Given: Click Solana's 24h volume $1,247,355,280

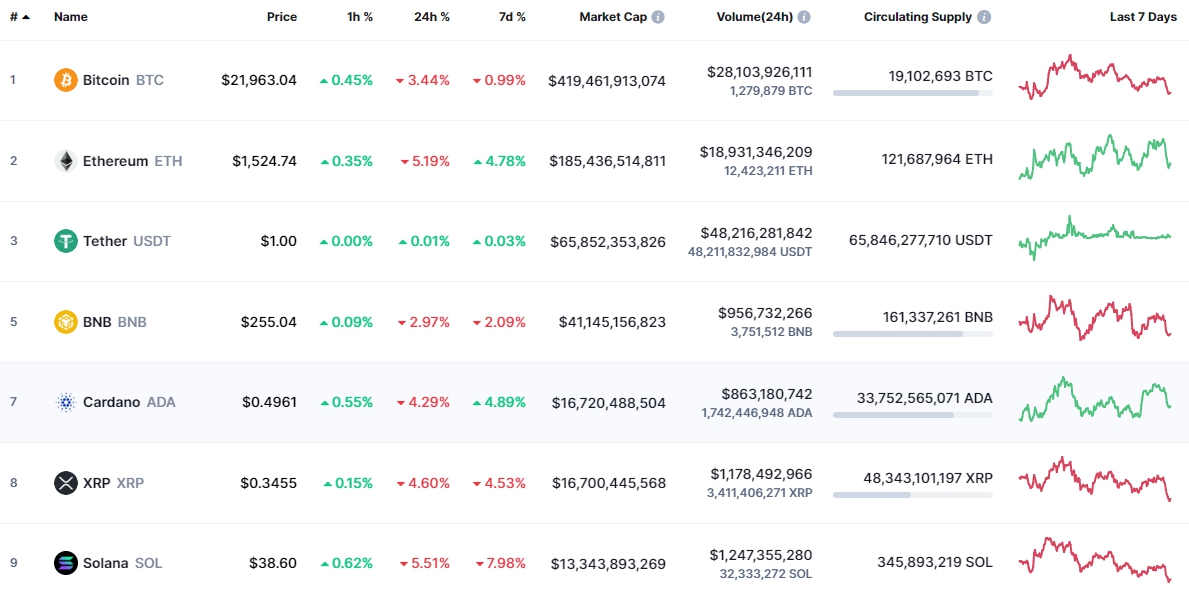Looking at the screenshot, I should click(x=761, y=555).
